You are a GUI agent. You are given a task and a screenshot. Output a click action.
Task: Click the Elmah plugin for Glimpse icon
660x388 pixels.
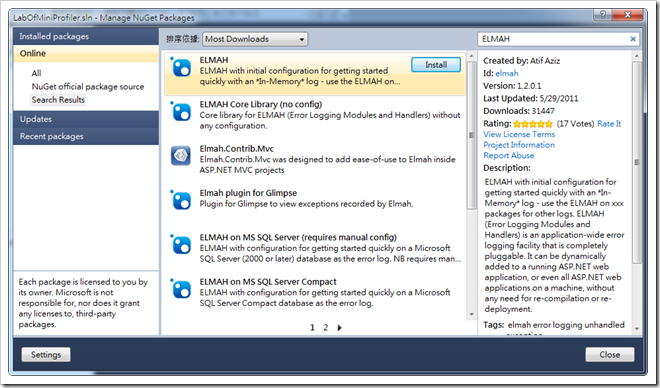(x=181, y=200)
